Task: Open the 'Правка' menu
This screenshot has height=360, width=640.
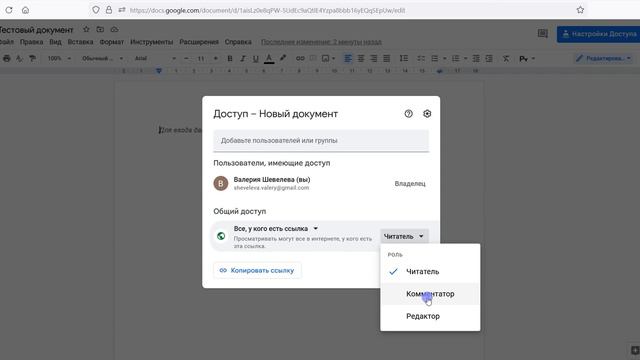Action: (31, 42)
